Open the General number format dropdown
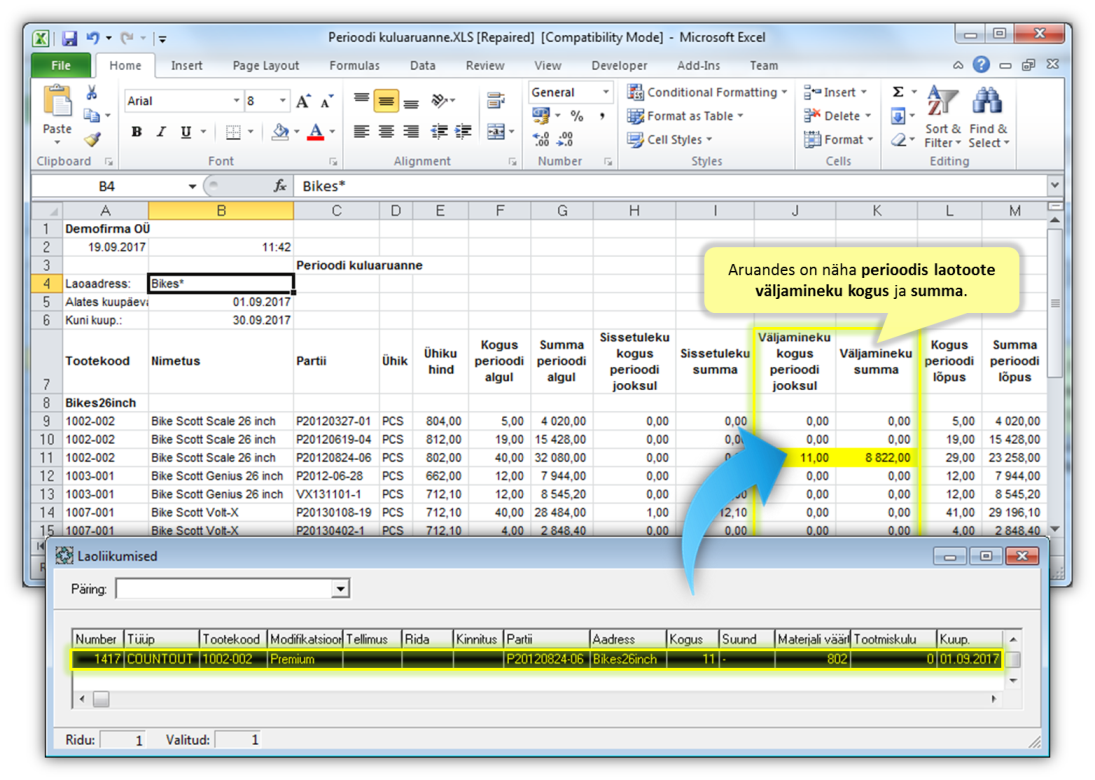This screenshot has height=780, width=1095. 605,92
